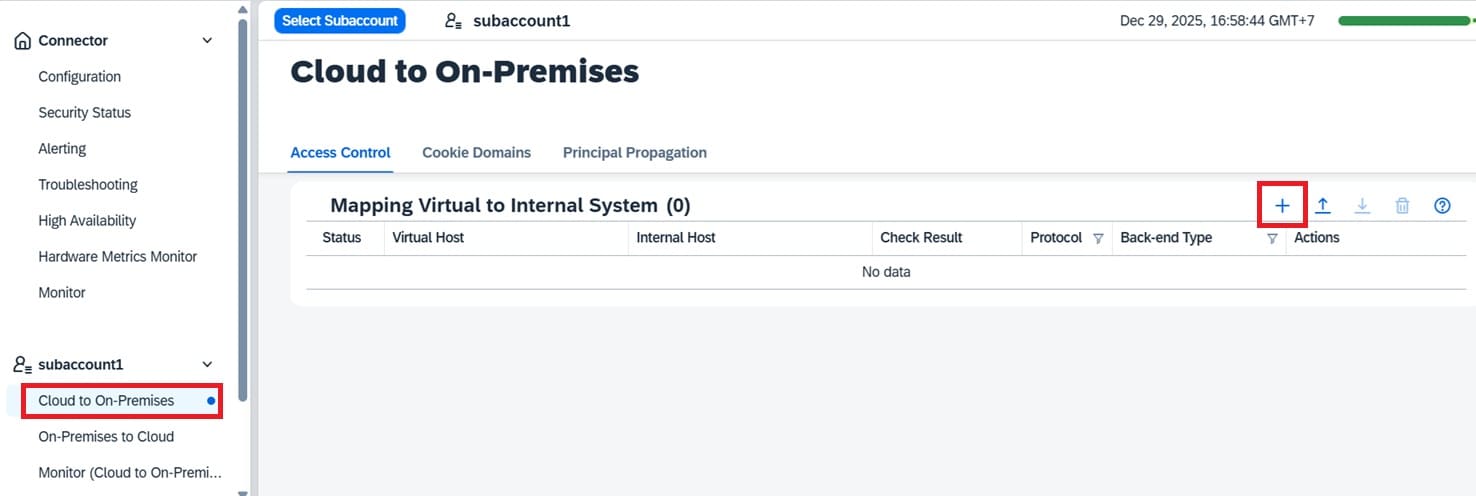
Task: Open the Principal Propagation tab
Action: (634, 153)
